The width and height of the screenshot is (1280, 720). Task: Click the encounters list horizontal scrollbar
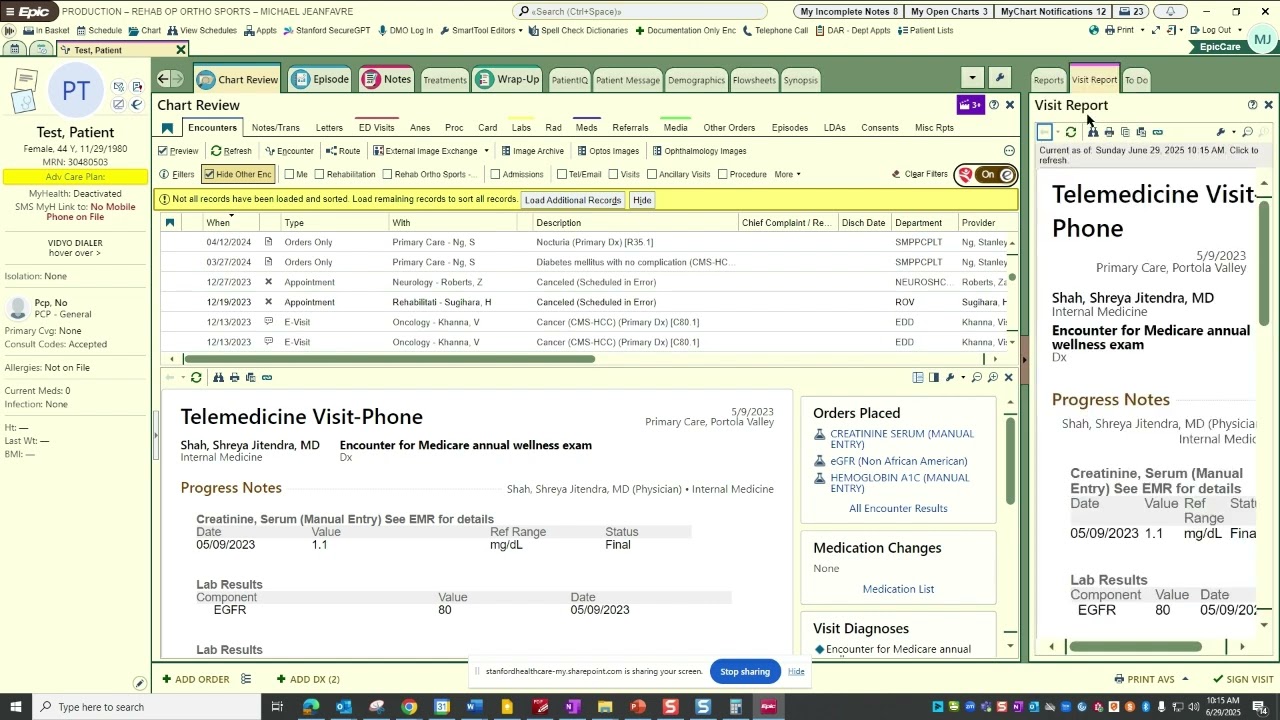click(x=390, y=359)
